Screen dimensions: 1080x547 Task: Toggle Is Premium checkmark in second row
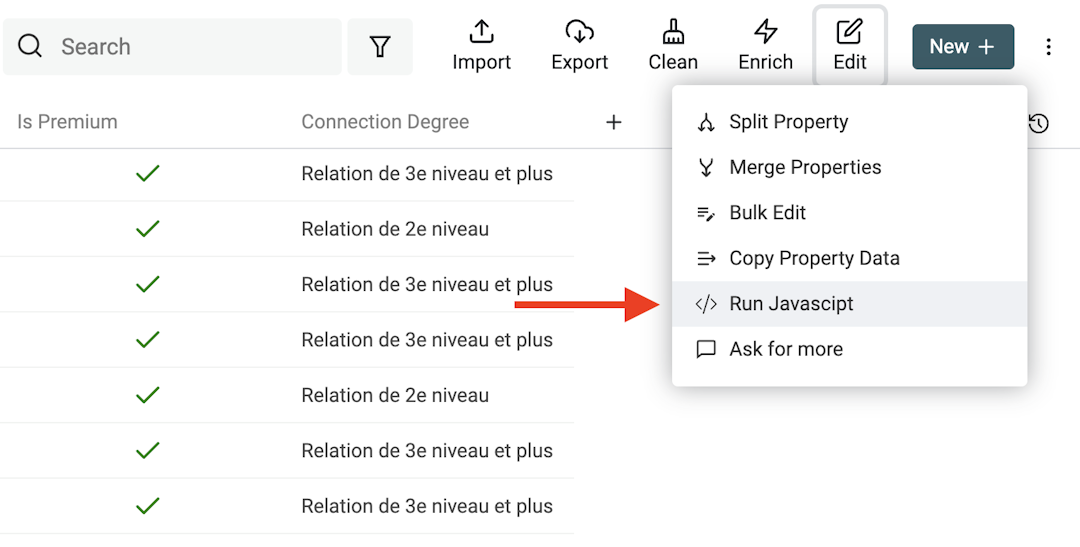tap(148, 229)
